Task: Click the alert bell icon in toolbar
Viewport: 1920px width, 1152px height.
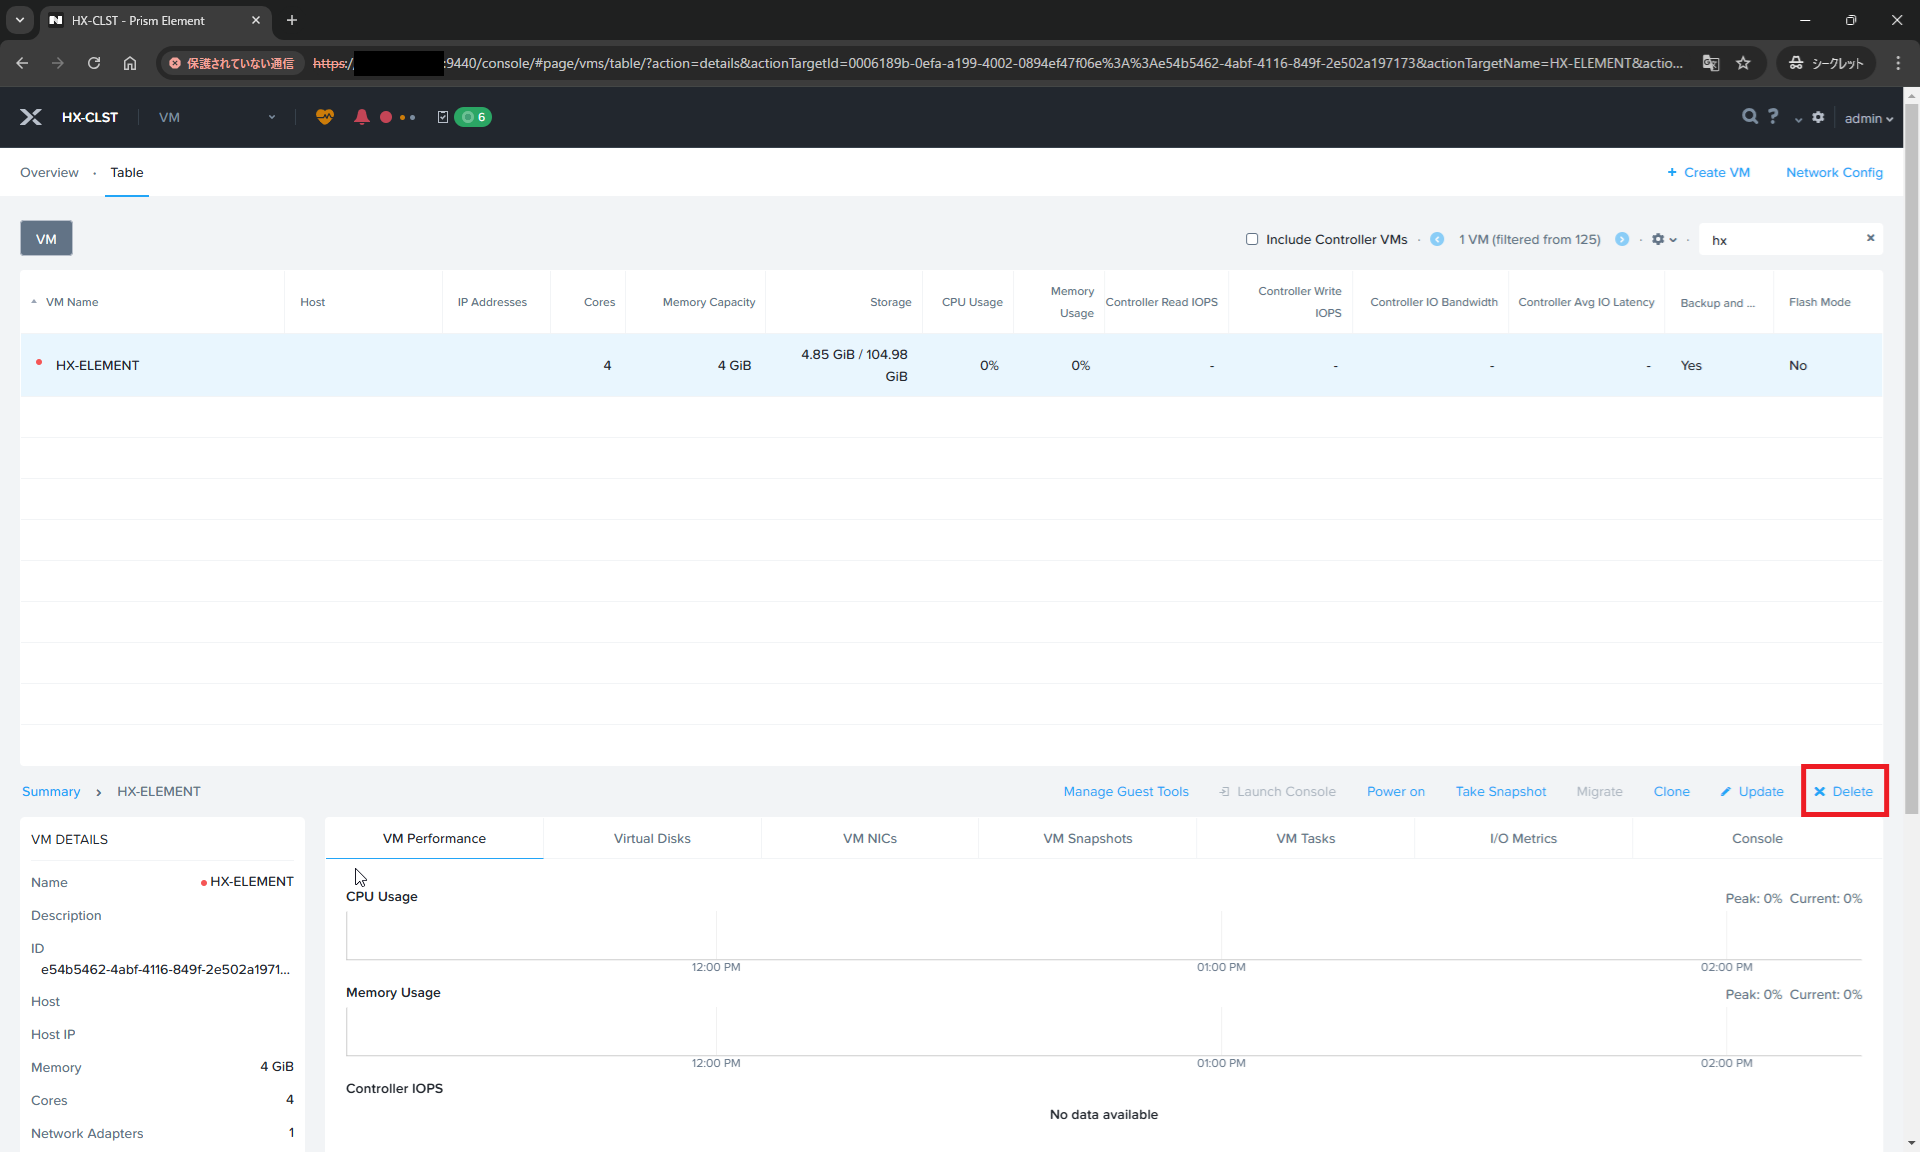Action: click(x=361, y=117)
